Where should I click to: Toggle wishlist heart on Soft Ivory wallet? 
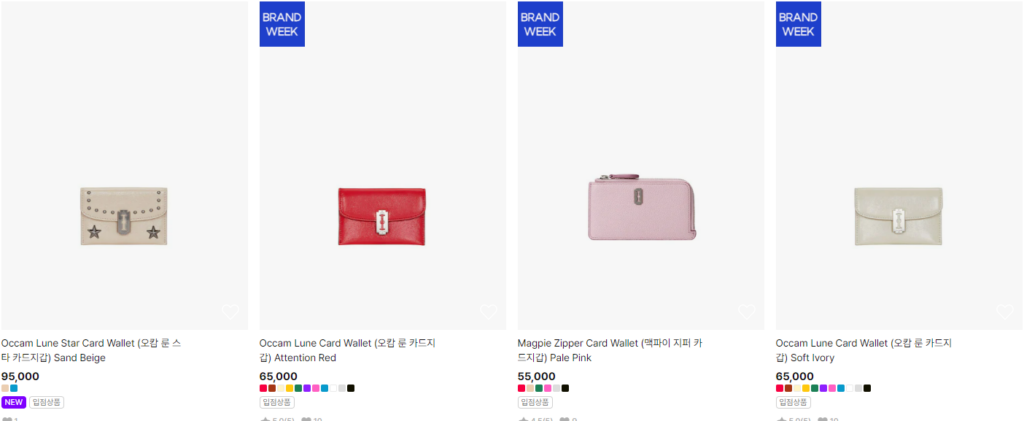pos(1004,312)
